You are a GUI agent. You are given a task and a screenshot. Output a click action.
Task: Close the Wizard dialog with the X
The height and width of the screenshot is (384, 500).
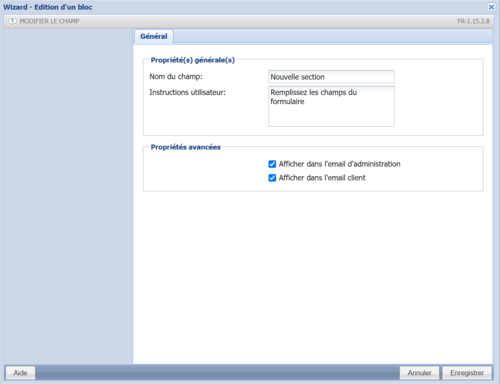click(491, 7)
